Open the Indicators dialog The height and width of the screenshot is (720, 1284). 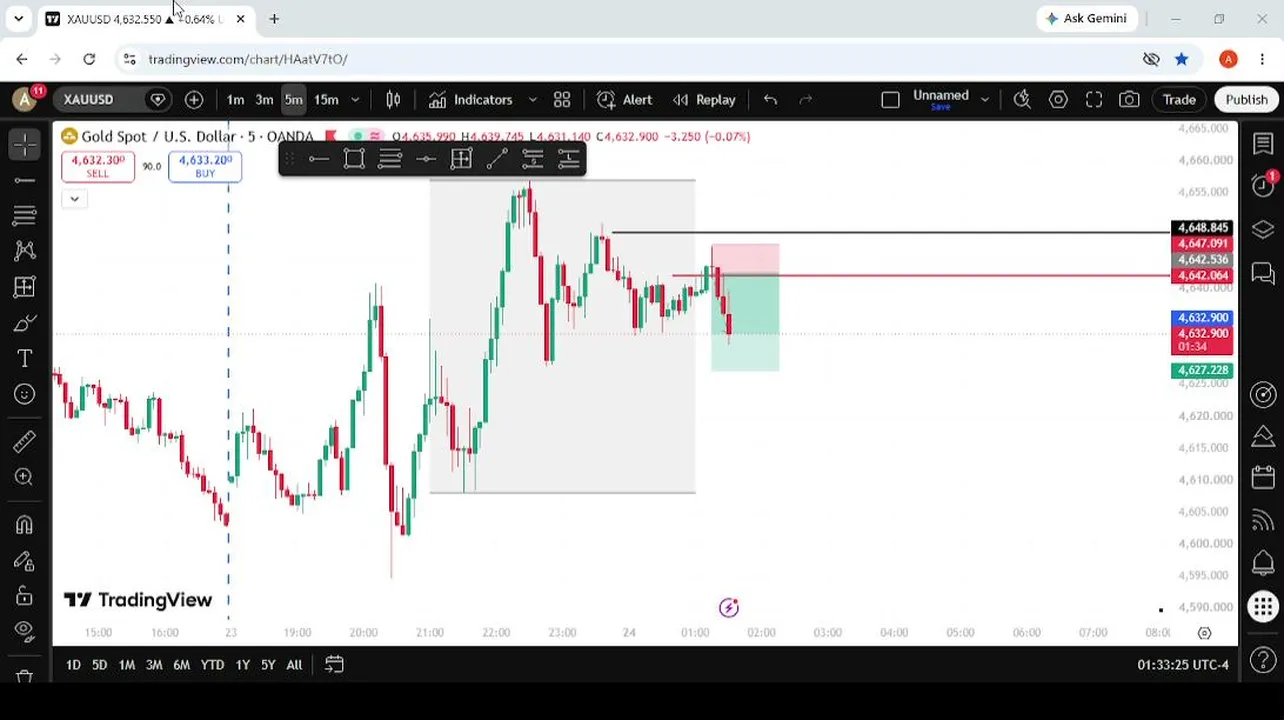pyautogui.click(x=471, y=99)
